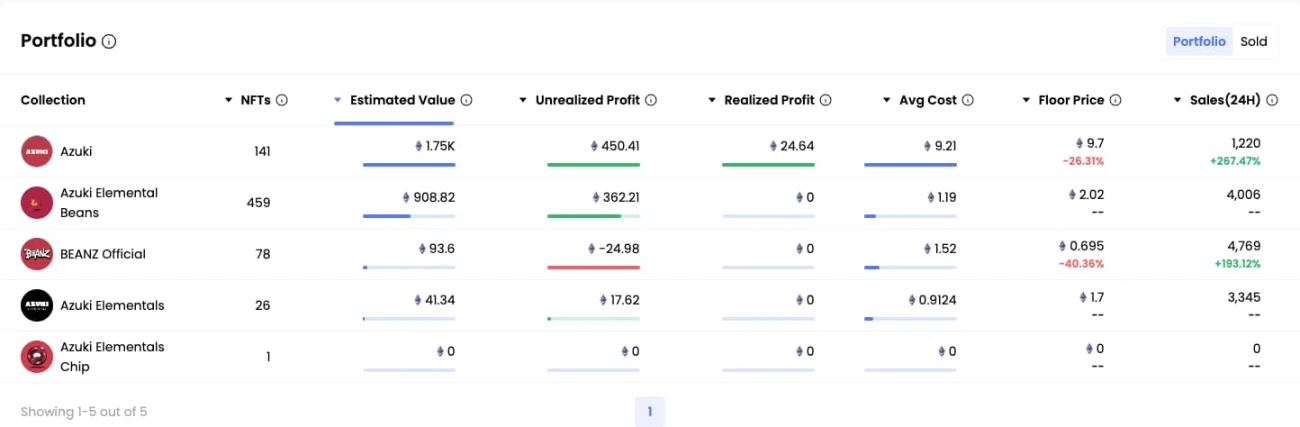
Task: Click the Sales(24H) info icon
Action: pyautogui.click(x=1272, y=100)
